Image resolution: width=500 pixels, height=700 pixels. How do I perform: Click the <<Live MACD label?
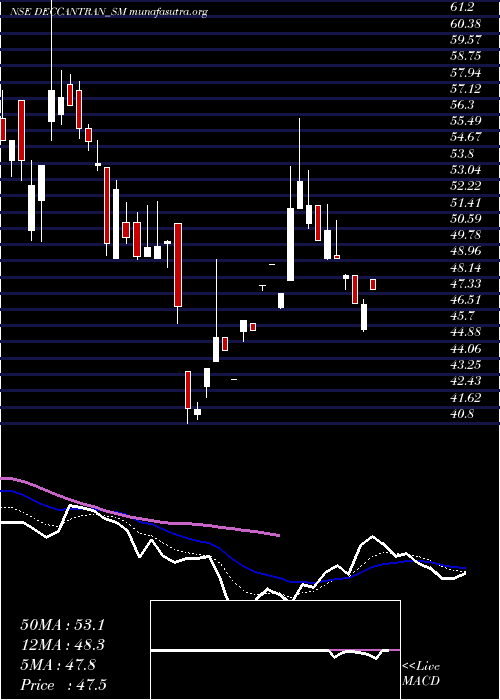pyautogui.click(x=421, y=674)
